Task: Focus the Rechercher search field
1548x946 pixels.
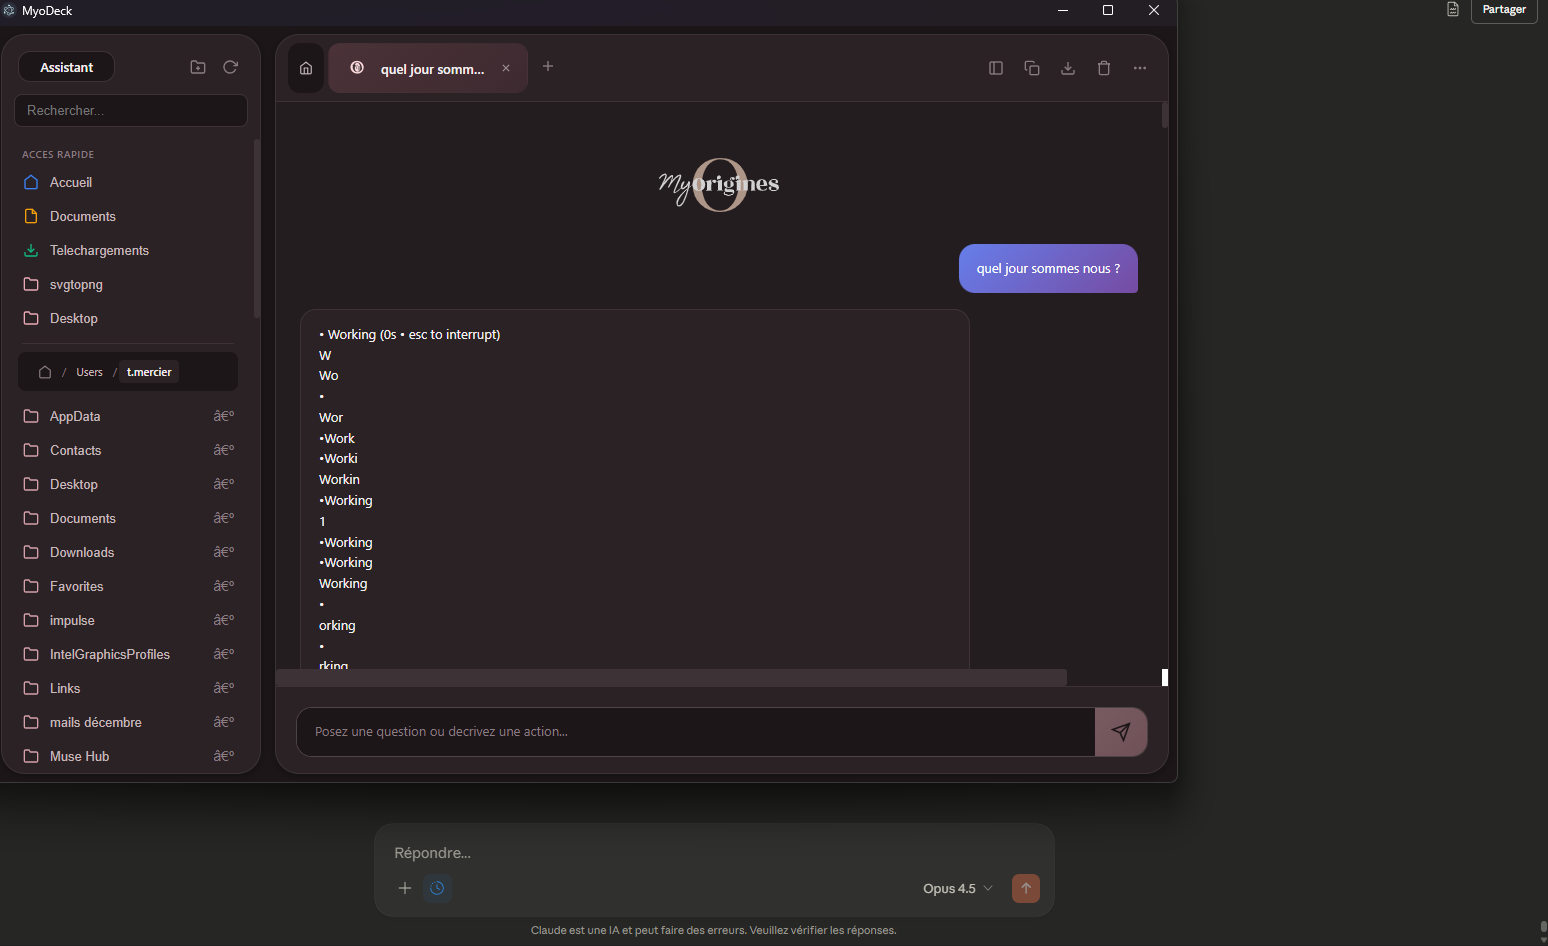Action: point(131,110)
